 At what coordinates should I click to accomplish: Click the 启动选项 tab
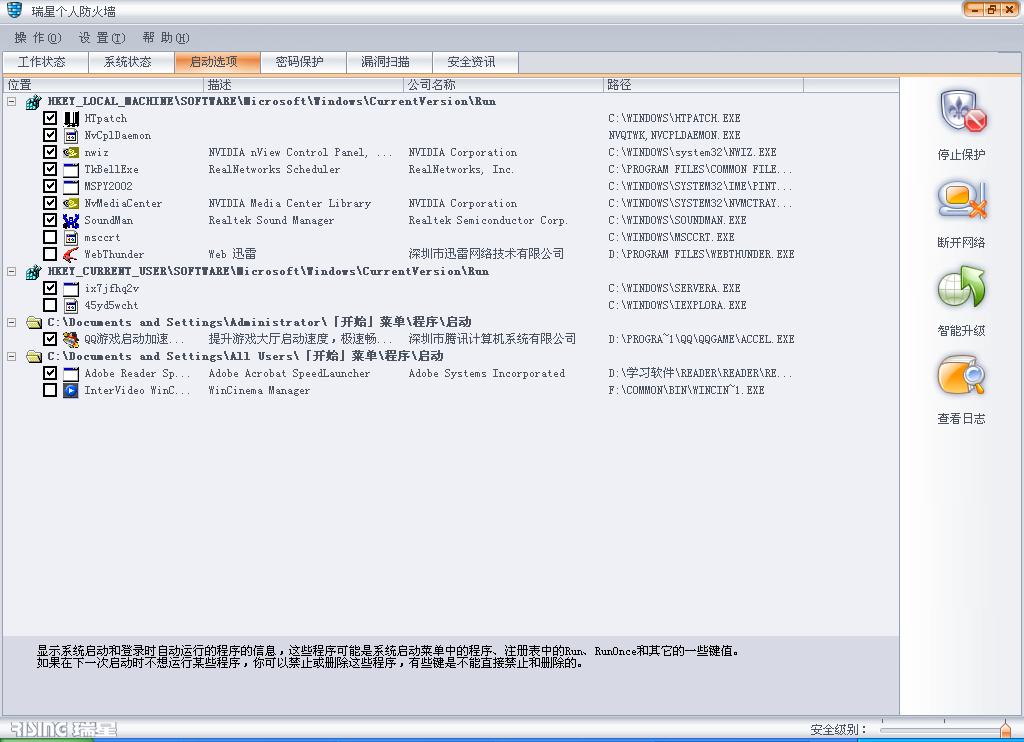217,62
